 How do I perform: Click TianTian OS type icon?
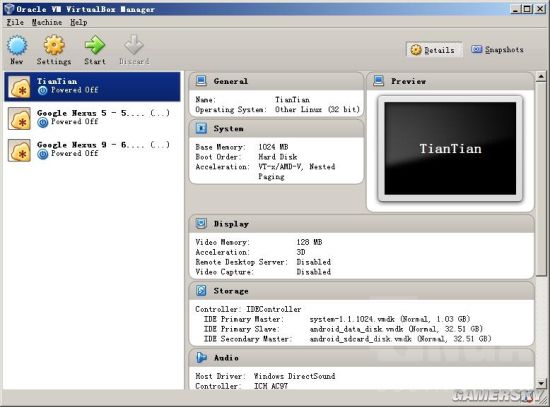pyautogui.click(x=20, y=87)
